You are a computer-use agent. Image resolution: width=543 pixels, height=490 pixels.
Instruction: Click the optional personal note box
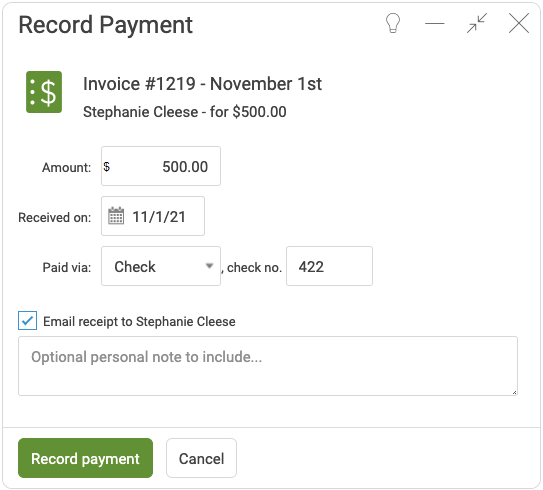coord(268,366)
